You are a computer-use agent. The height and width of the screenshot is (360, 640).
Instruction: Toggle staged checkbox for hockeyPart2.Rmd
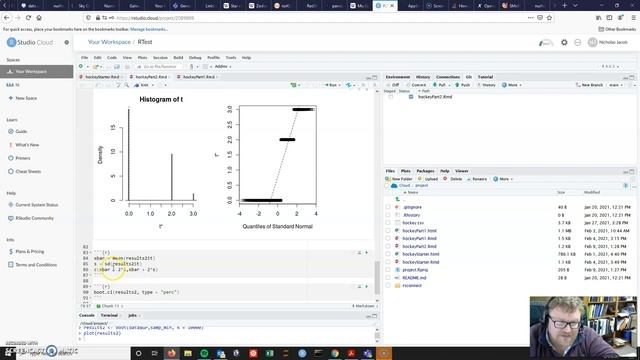tap(391, 97)
